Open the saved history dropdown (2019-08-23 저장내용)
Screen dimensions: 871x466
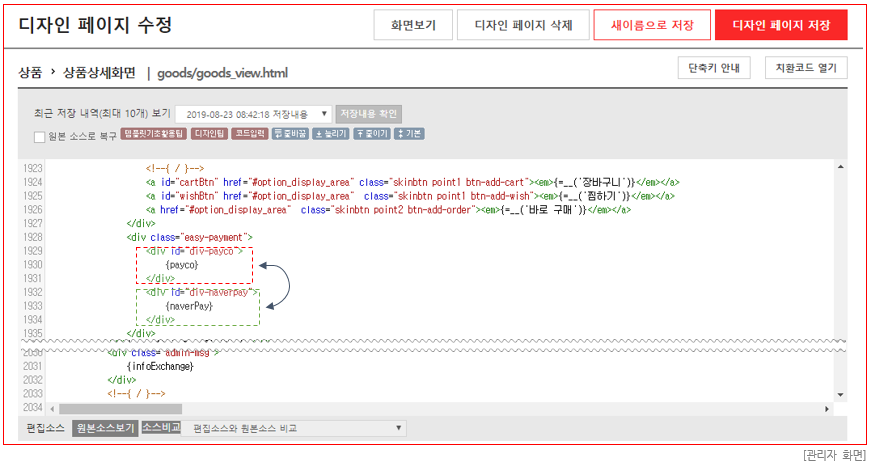pos(254,114)
